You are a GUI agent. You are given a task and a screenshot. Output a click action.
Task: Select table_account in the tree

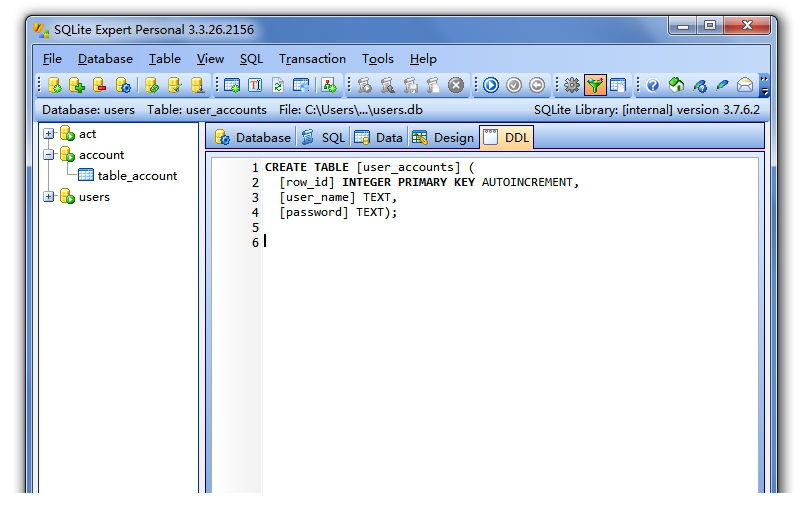pos(137,175)
